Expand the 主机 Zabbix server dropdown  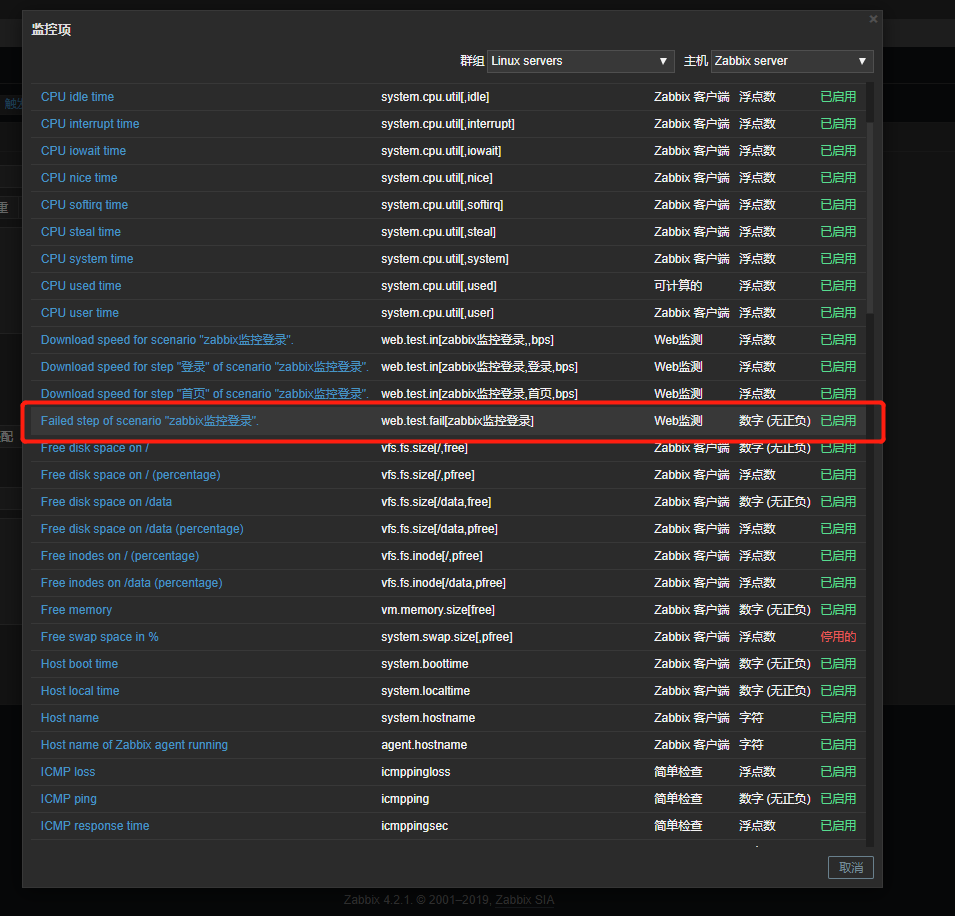[791, 61]
